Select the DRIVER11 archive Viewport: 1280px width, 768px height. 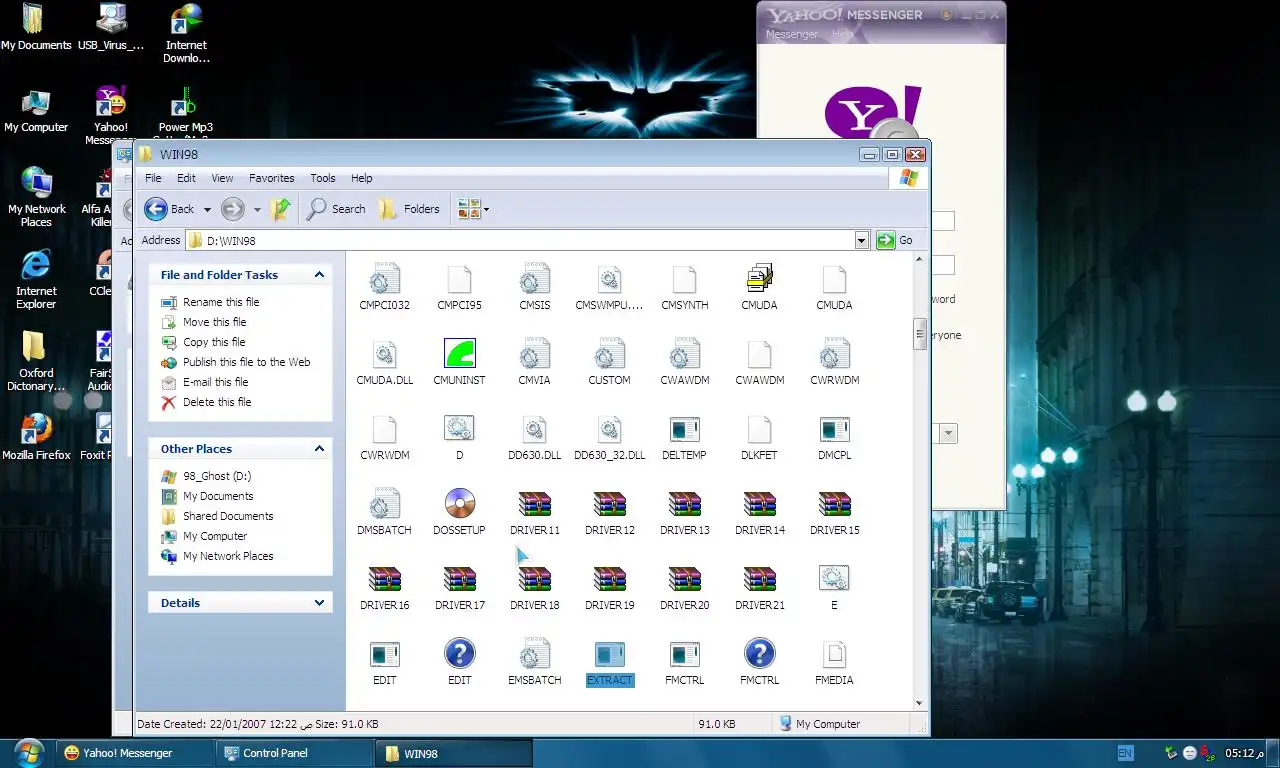point(534,513)
